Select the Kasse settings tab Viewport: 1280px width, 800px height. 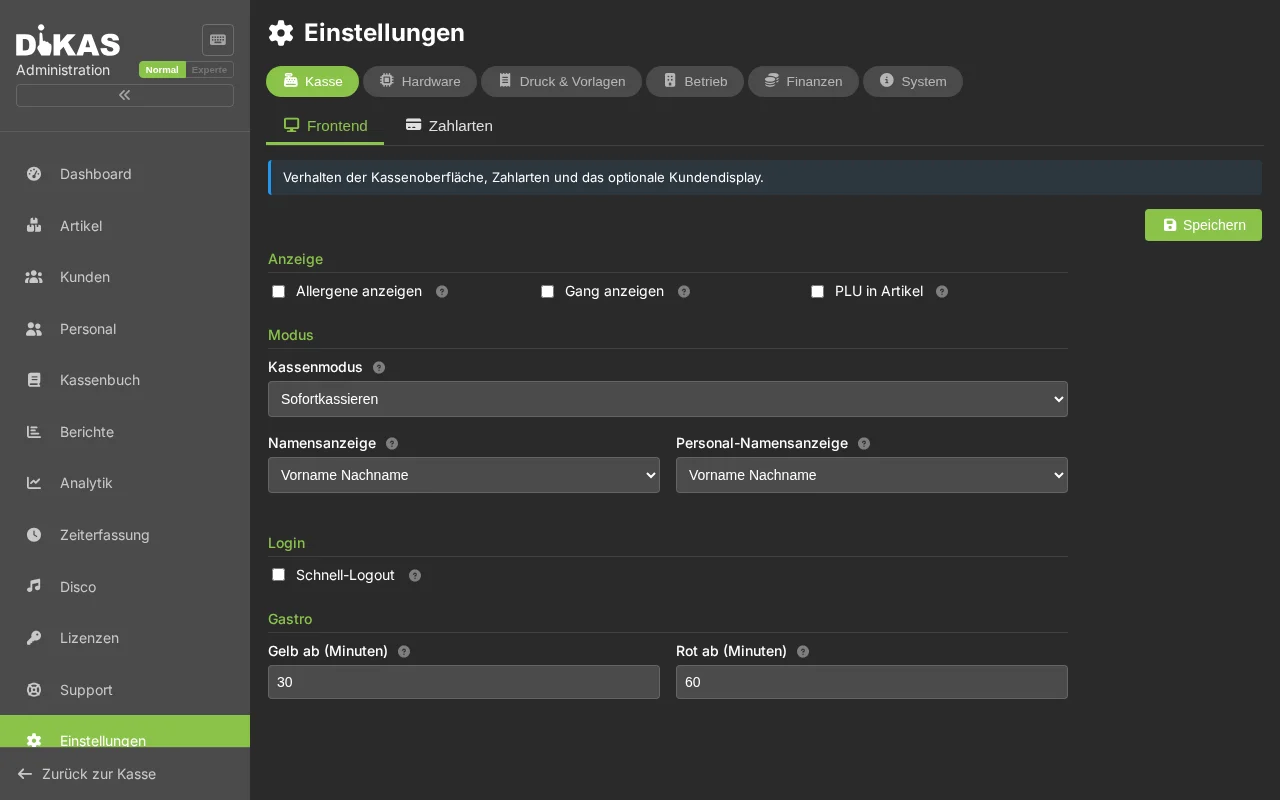312,81
